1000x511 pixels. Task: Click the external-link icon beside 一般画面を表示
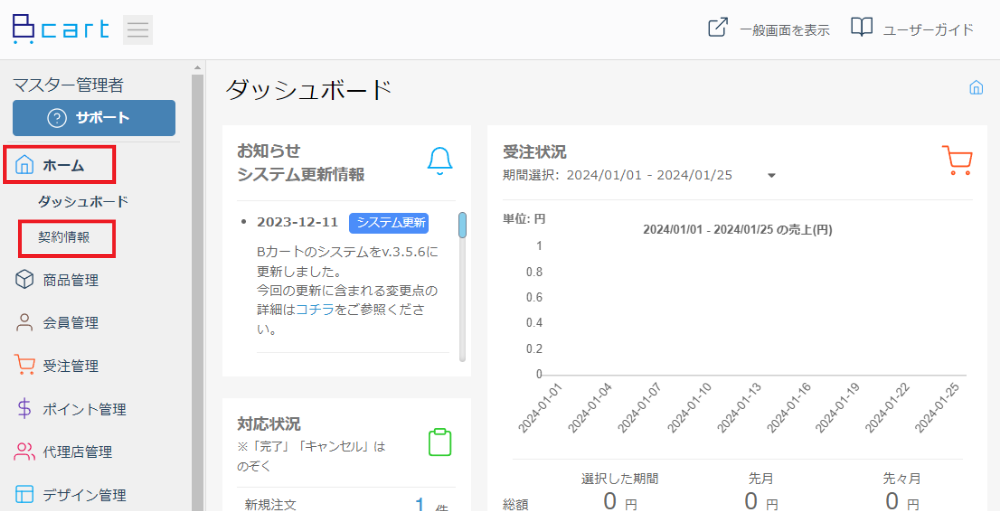point(718,28)
